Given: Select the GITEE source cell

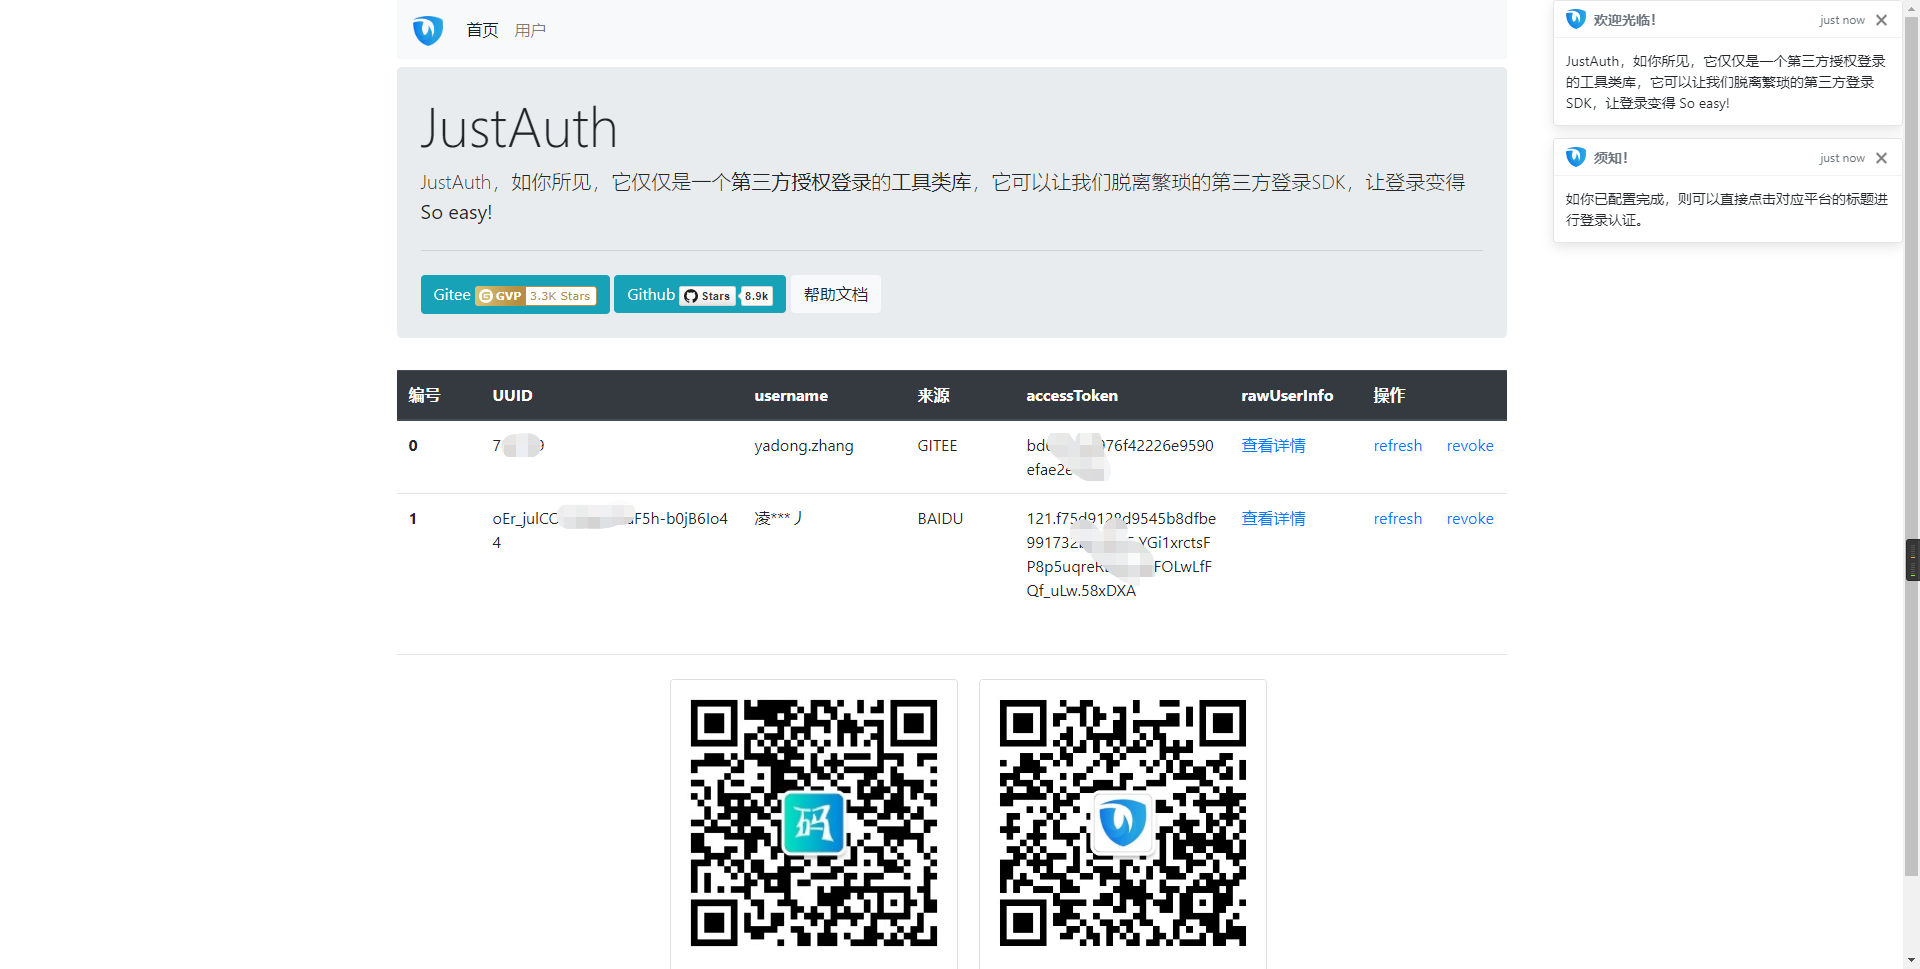Looking at the screenshot, I should 937,445.
